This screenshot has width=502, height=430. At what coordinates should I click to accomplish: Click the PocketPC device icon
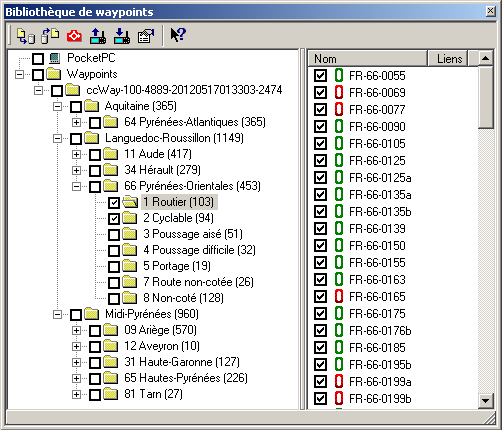54,58
